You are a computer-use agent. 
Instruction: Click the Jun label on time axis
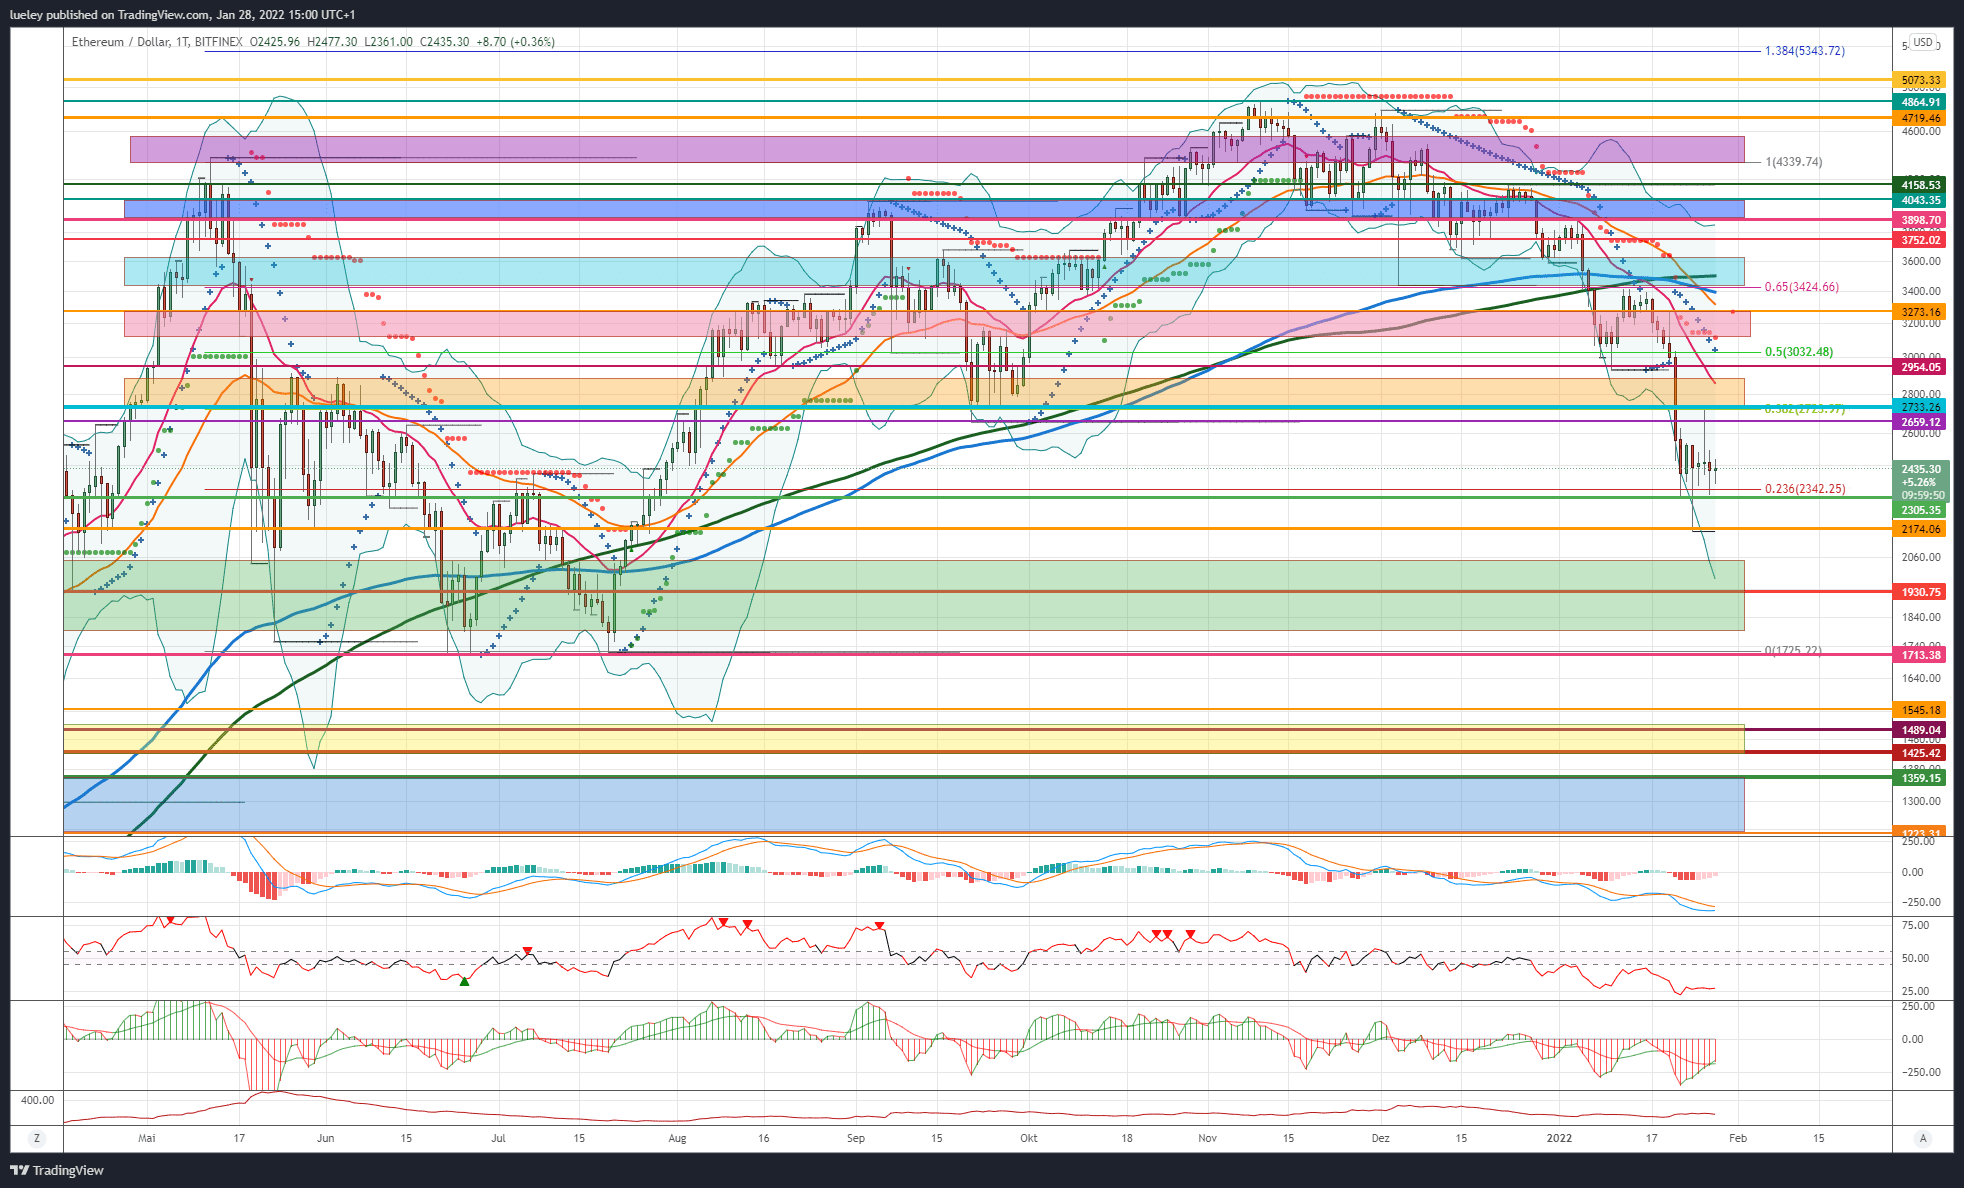(x=325, y=1138)
